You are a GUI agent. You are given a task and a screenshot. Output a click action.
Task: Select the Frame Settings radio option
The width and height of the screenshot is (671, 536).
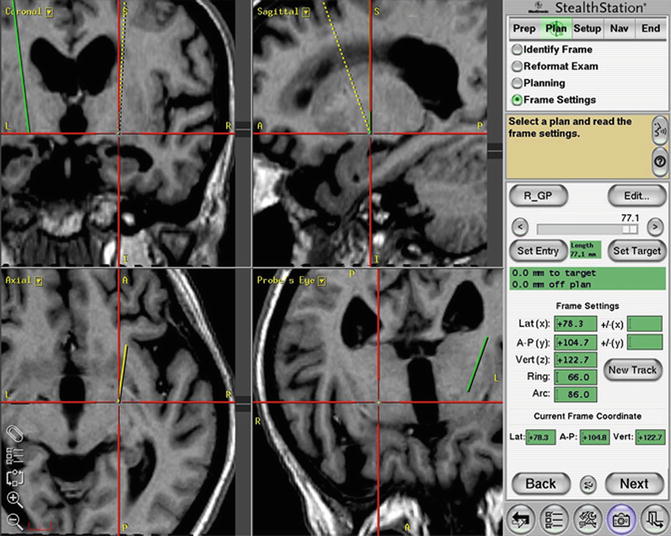(x=516, y=100)
